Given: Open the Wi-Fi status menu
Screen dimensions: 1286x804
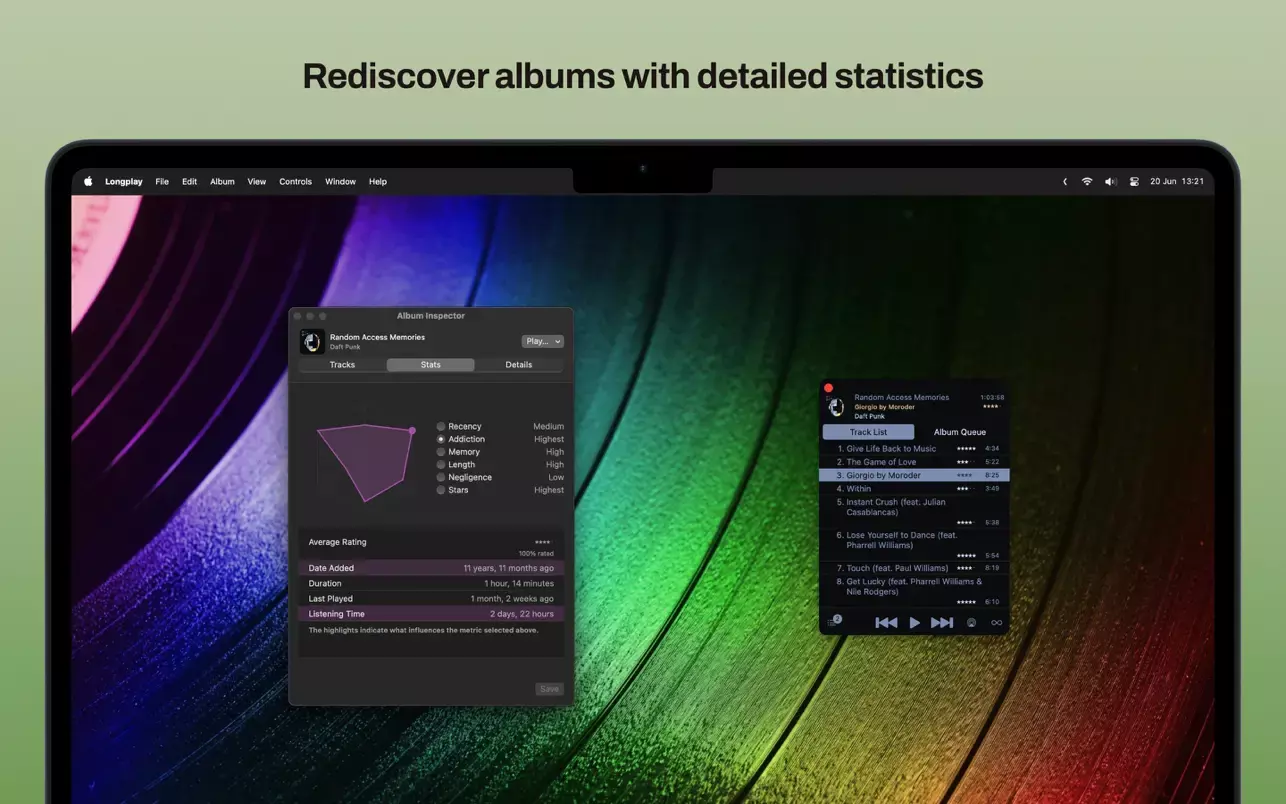Looking at the screenshot, I should coord(1087,181).
